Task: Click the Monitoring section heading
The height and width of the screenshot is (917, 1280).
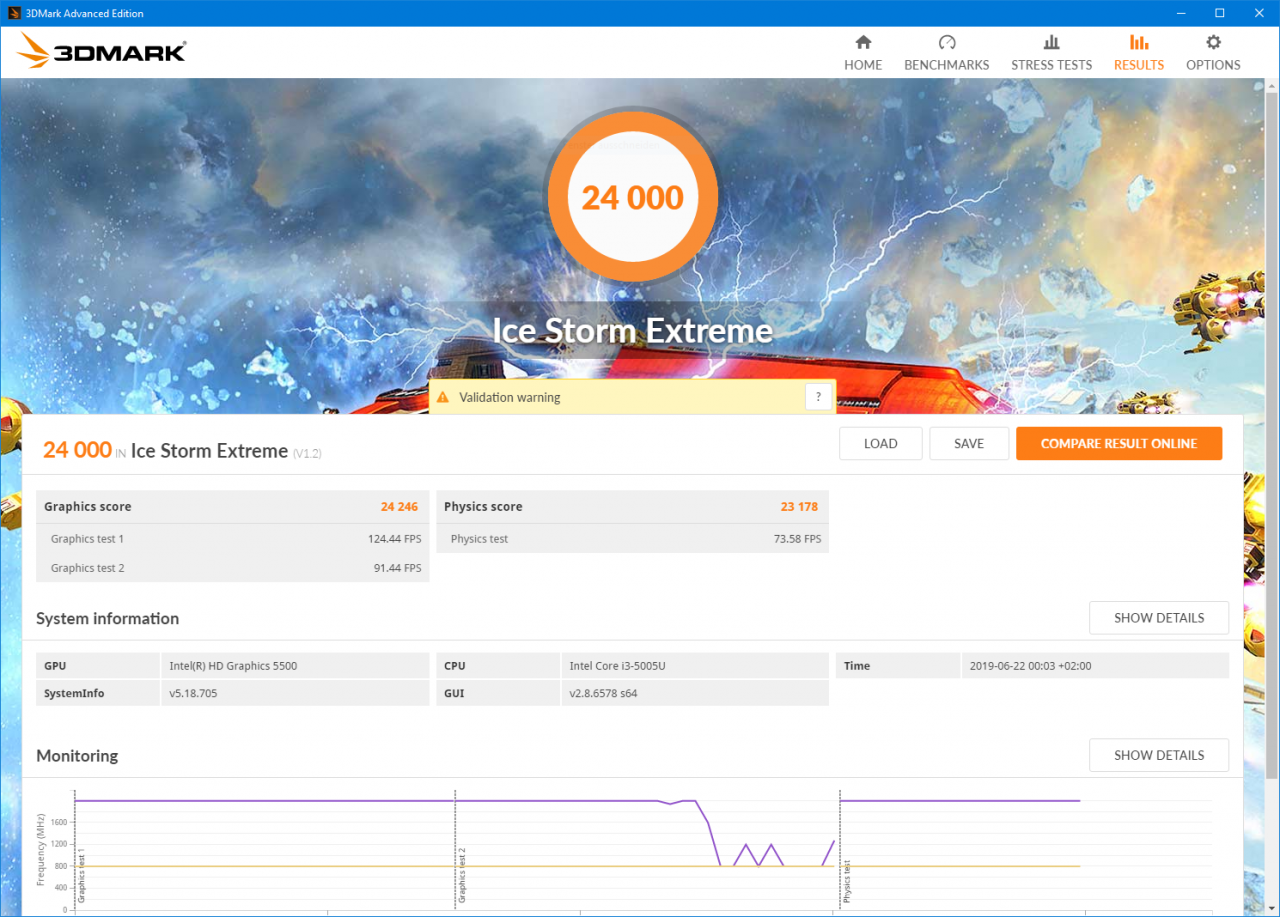Action: pyautogui.click(x=77, y=756)
